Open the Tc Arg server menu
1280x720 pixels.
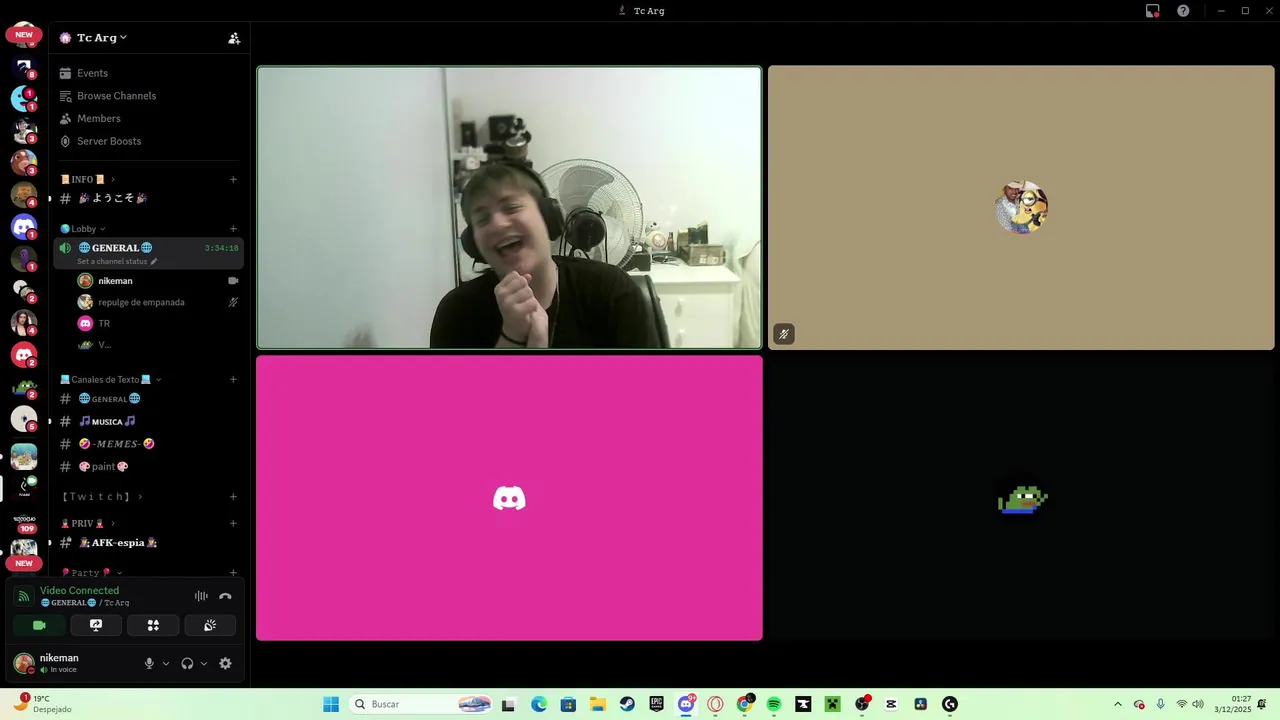(101, 38)
